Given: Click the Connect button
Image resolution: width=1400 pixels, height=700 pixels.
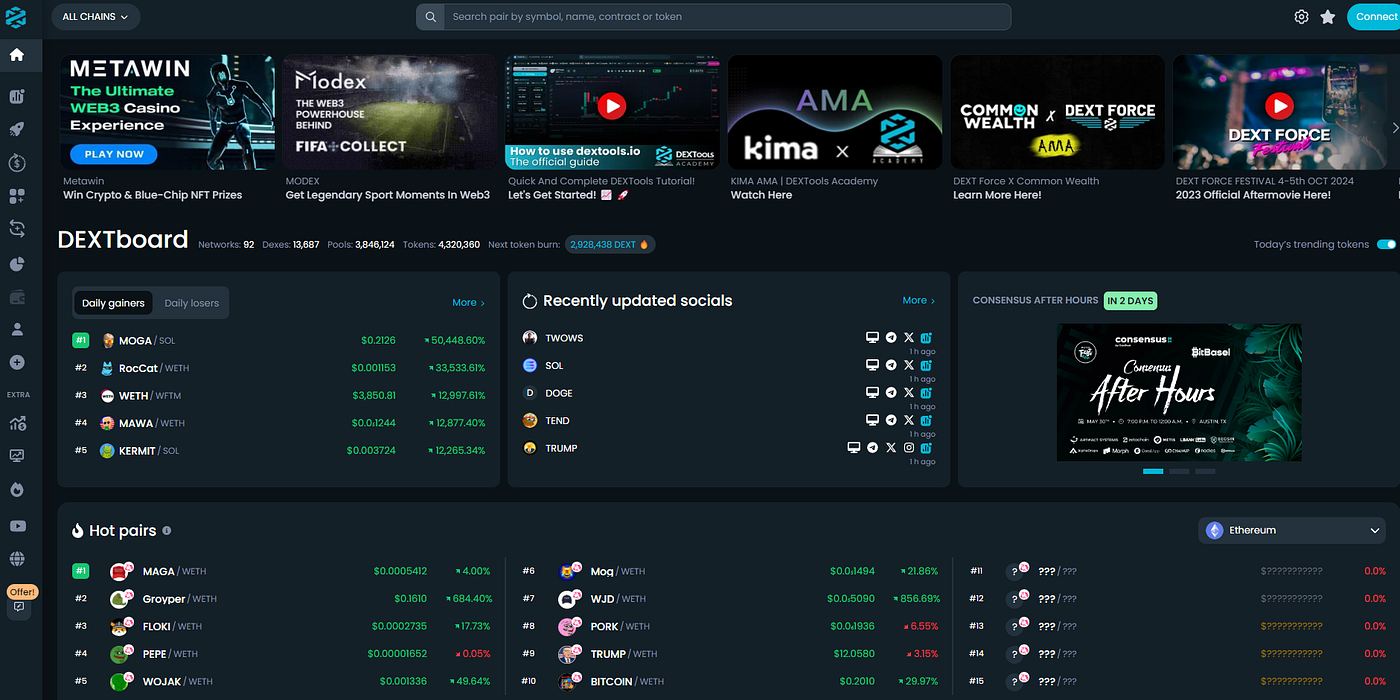Looking at the screenshot, I should coord(1376,17).
